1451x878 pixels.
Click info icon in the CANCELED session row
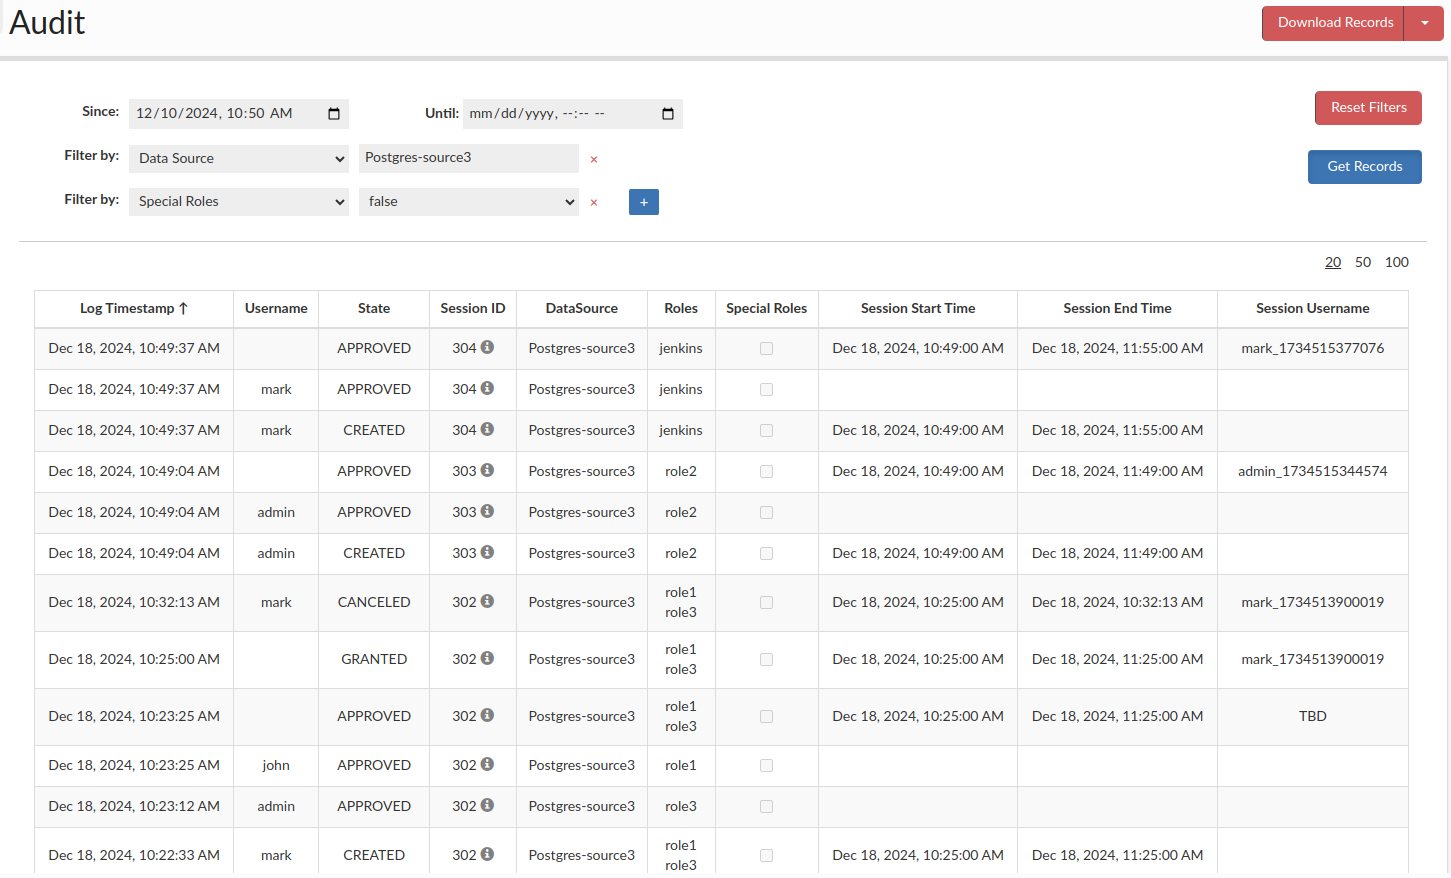487,601
